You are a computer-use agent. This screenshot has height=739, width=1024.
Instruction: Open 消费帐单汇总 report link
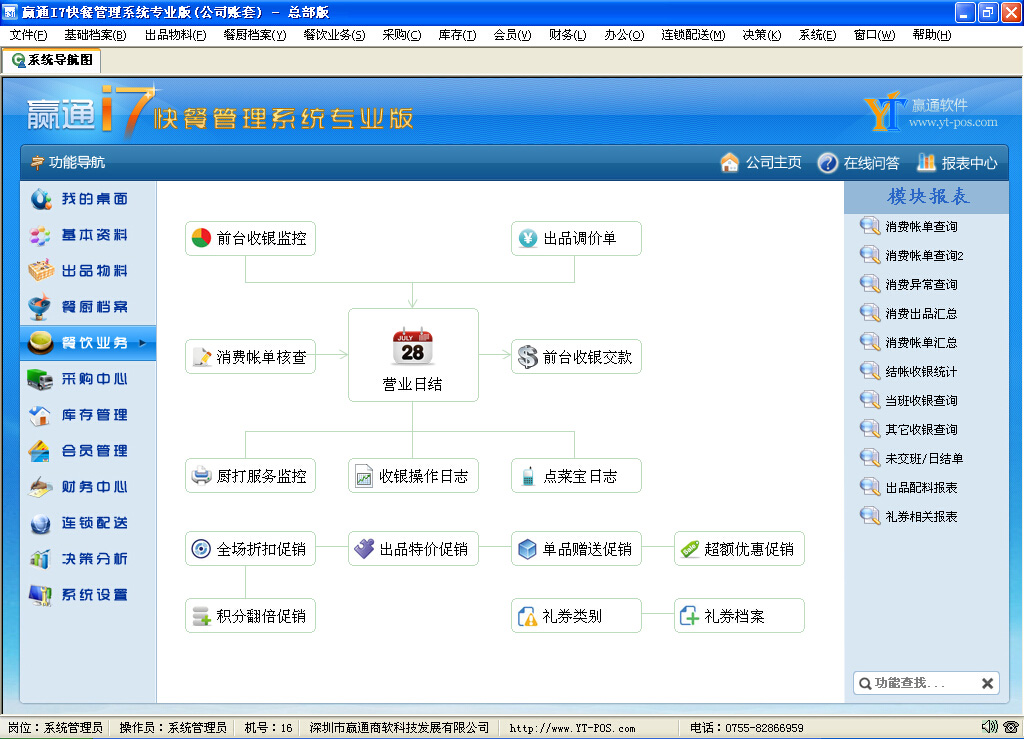[921, 343]
